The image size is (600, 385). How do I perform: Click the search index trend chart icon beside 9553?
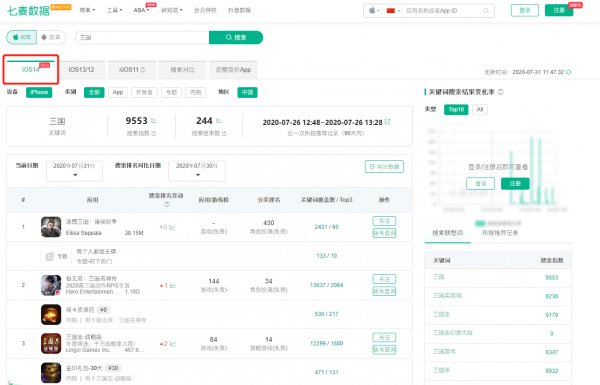(154, 121)
